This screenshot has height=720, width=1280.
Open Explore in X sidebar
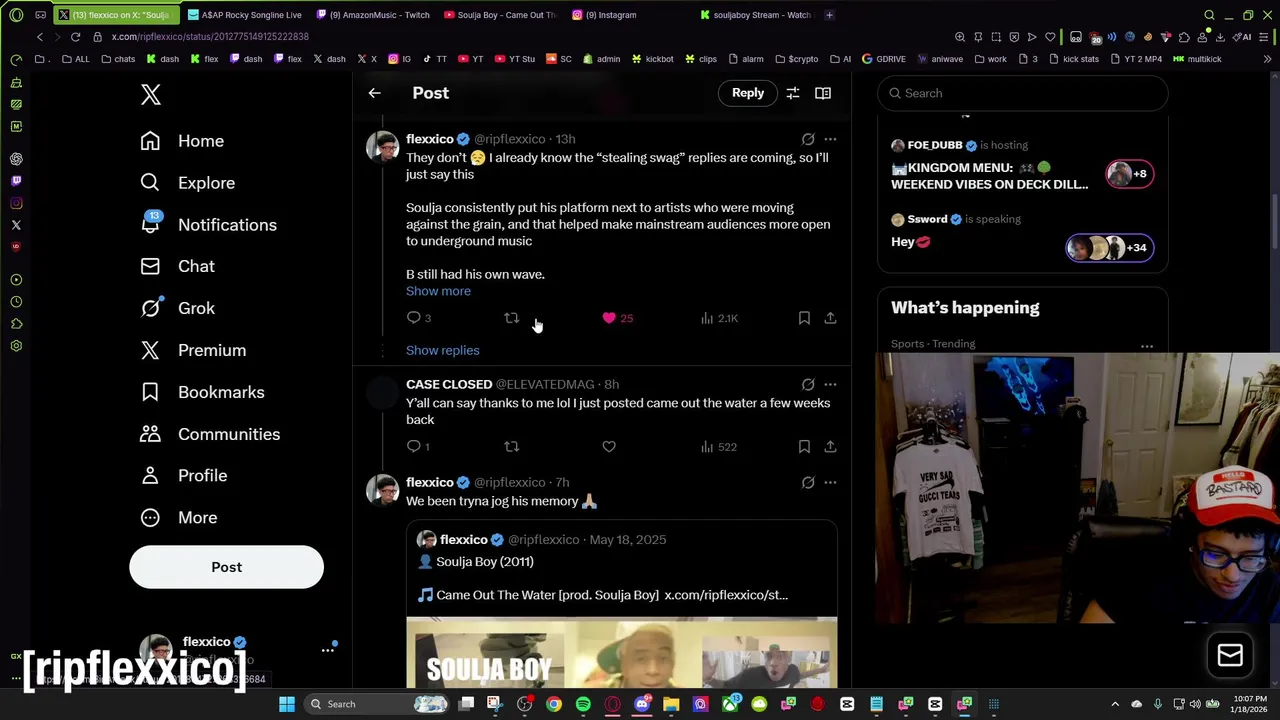click(188, 183)
